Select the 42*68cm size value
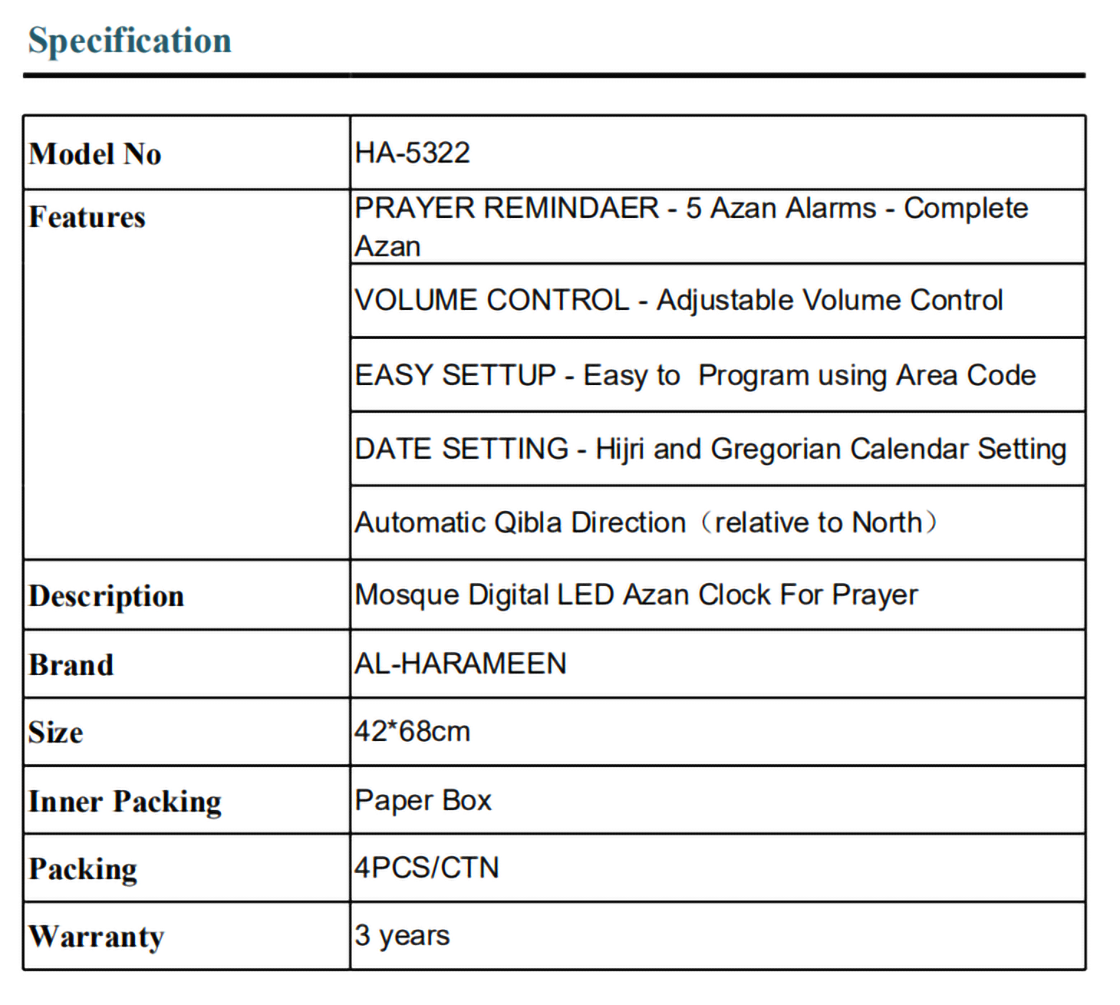 click(412, 731)
